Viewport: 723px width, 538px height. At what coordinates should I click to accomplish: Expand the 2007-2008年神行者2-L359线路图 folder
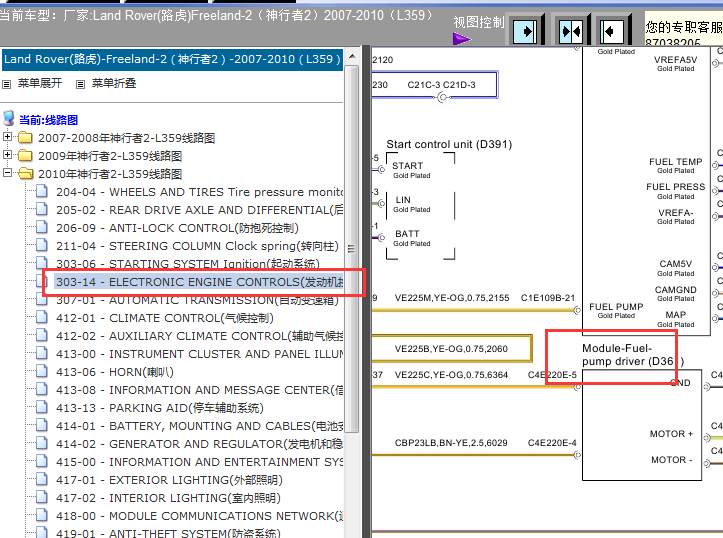click(x=7, y=136)
